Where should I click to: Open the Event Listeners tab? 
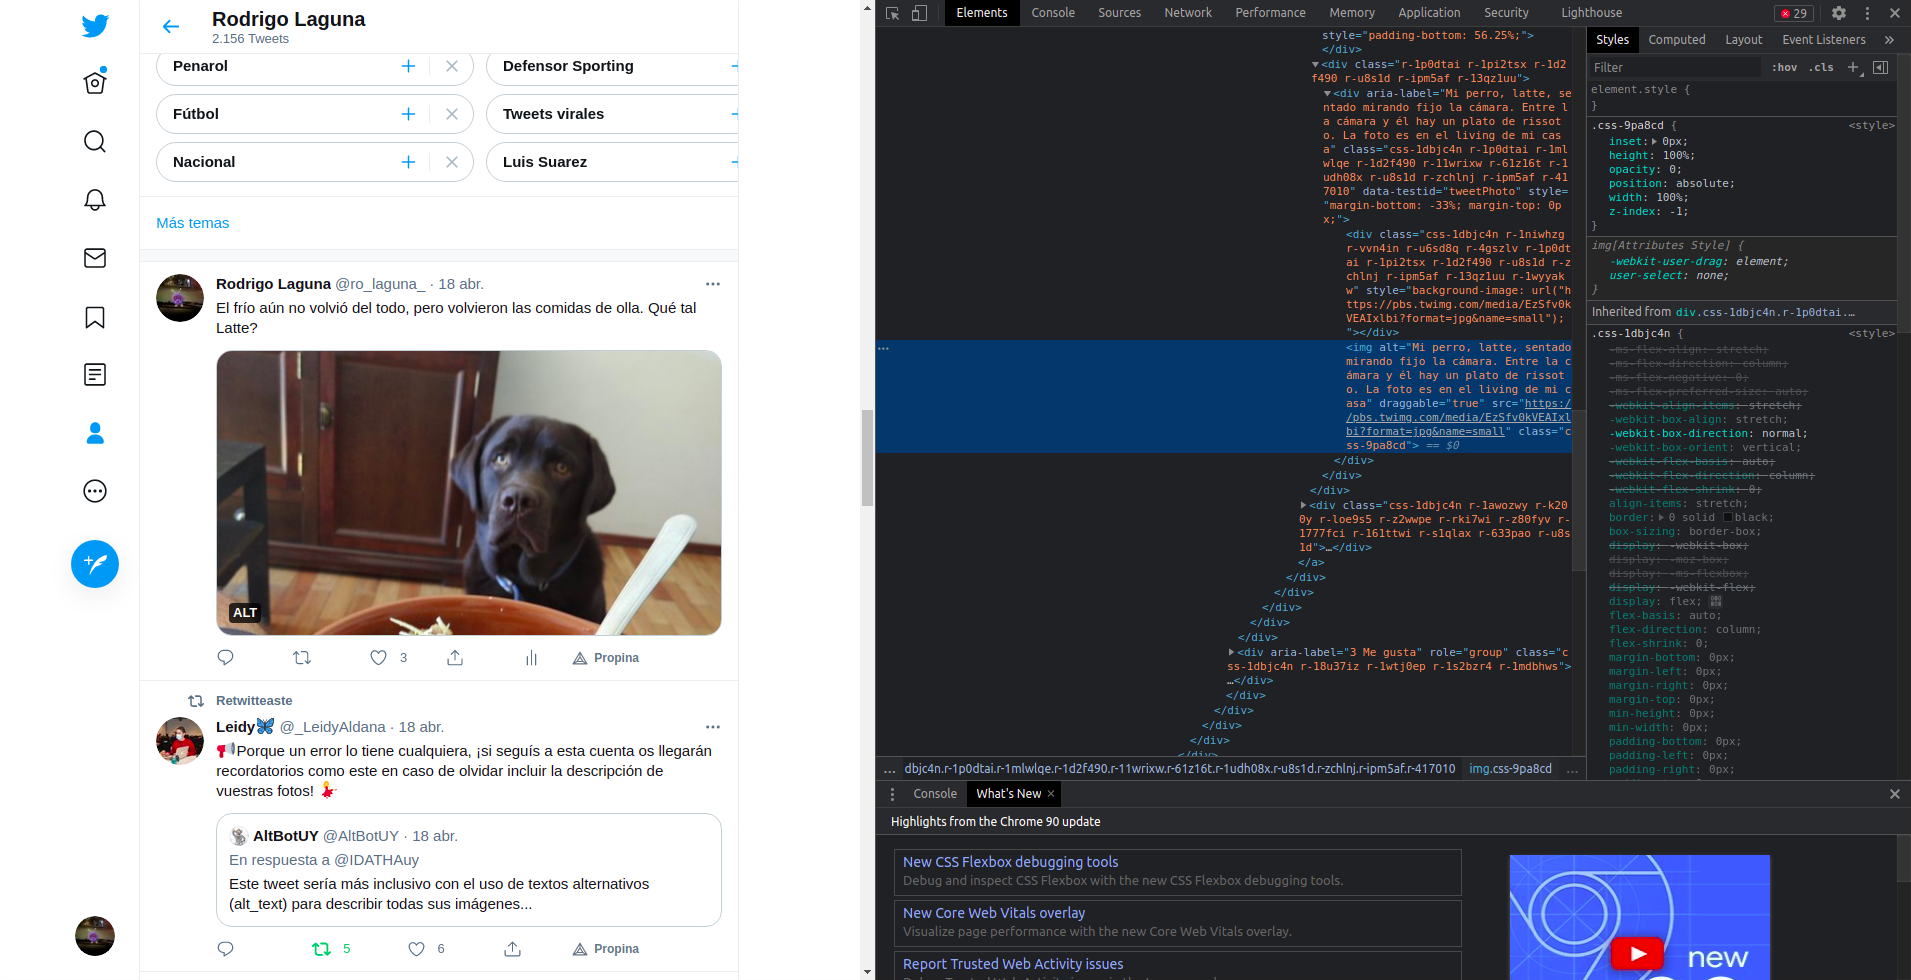pos(1823,40)
